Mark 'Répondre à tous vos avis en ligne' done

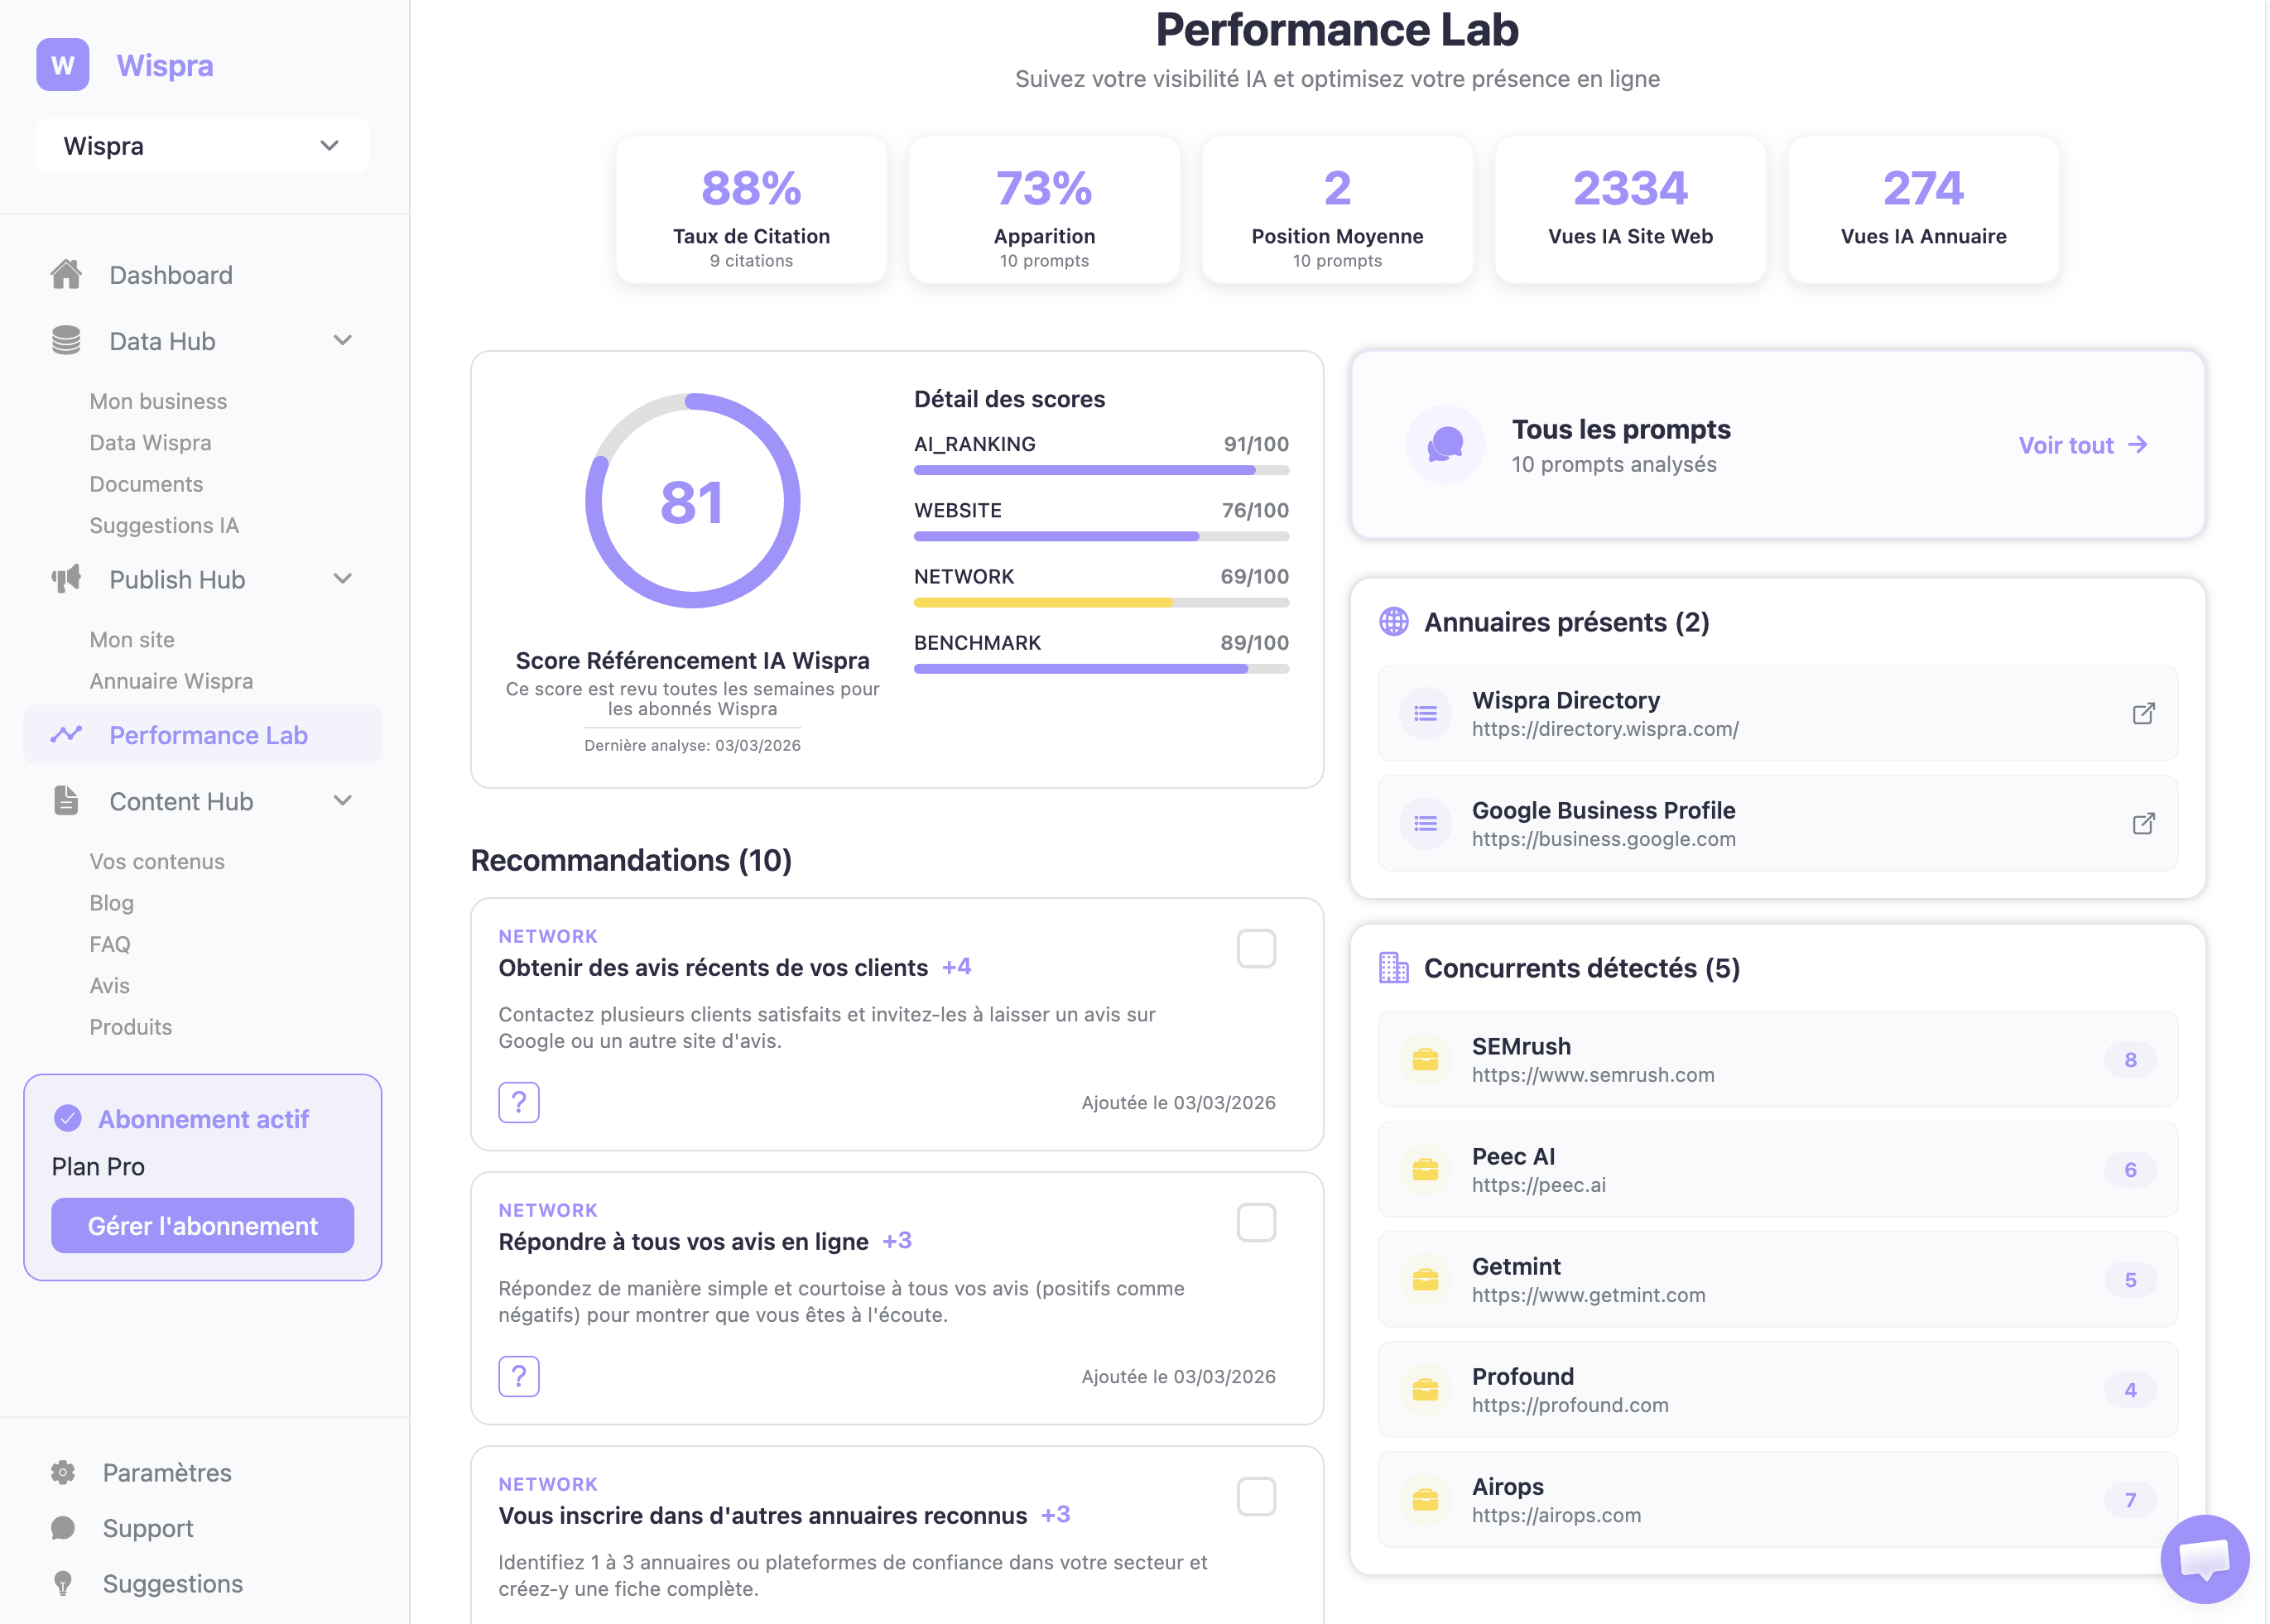[x=1257, y=1222]
